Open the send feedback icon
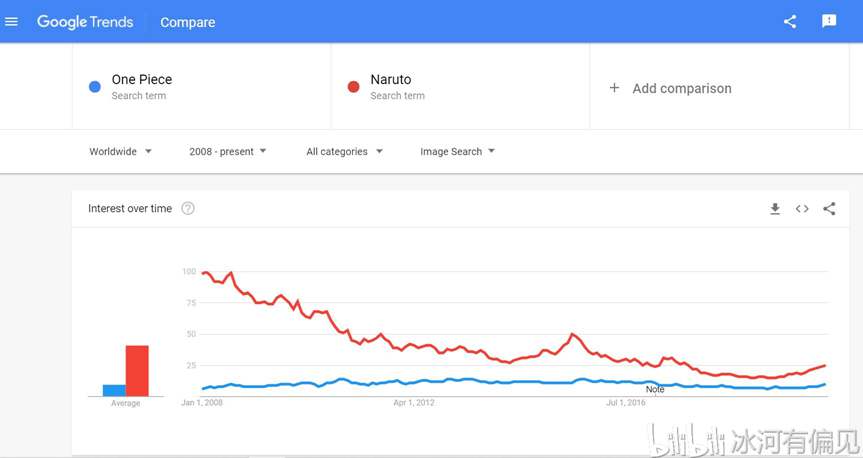This screenshot has width=863, height=458. [x=829, y=21]
